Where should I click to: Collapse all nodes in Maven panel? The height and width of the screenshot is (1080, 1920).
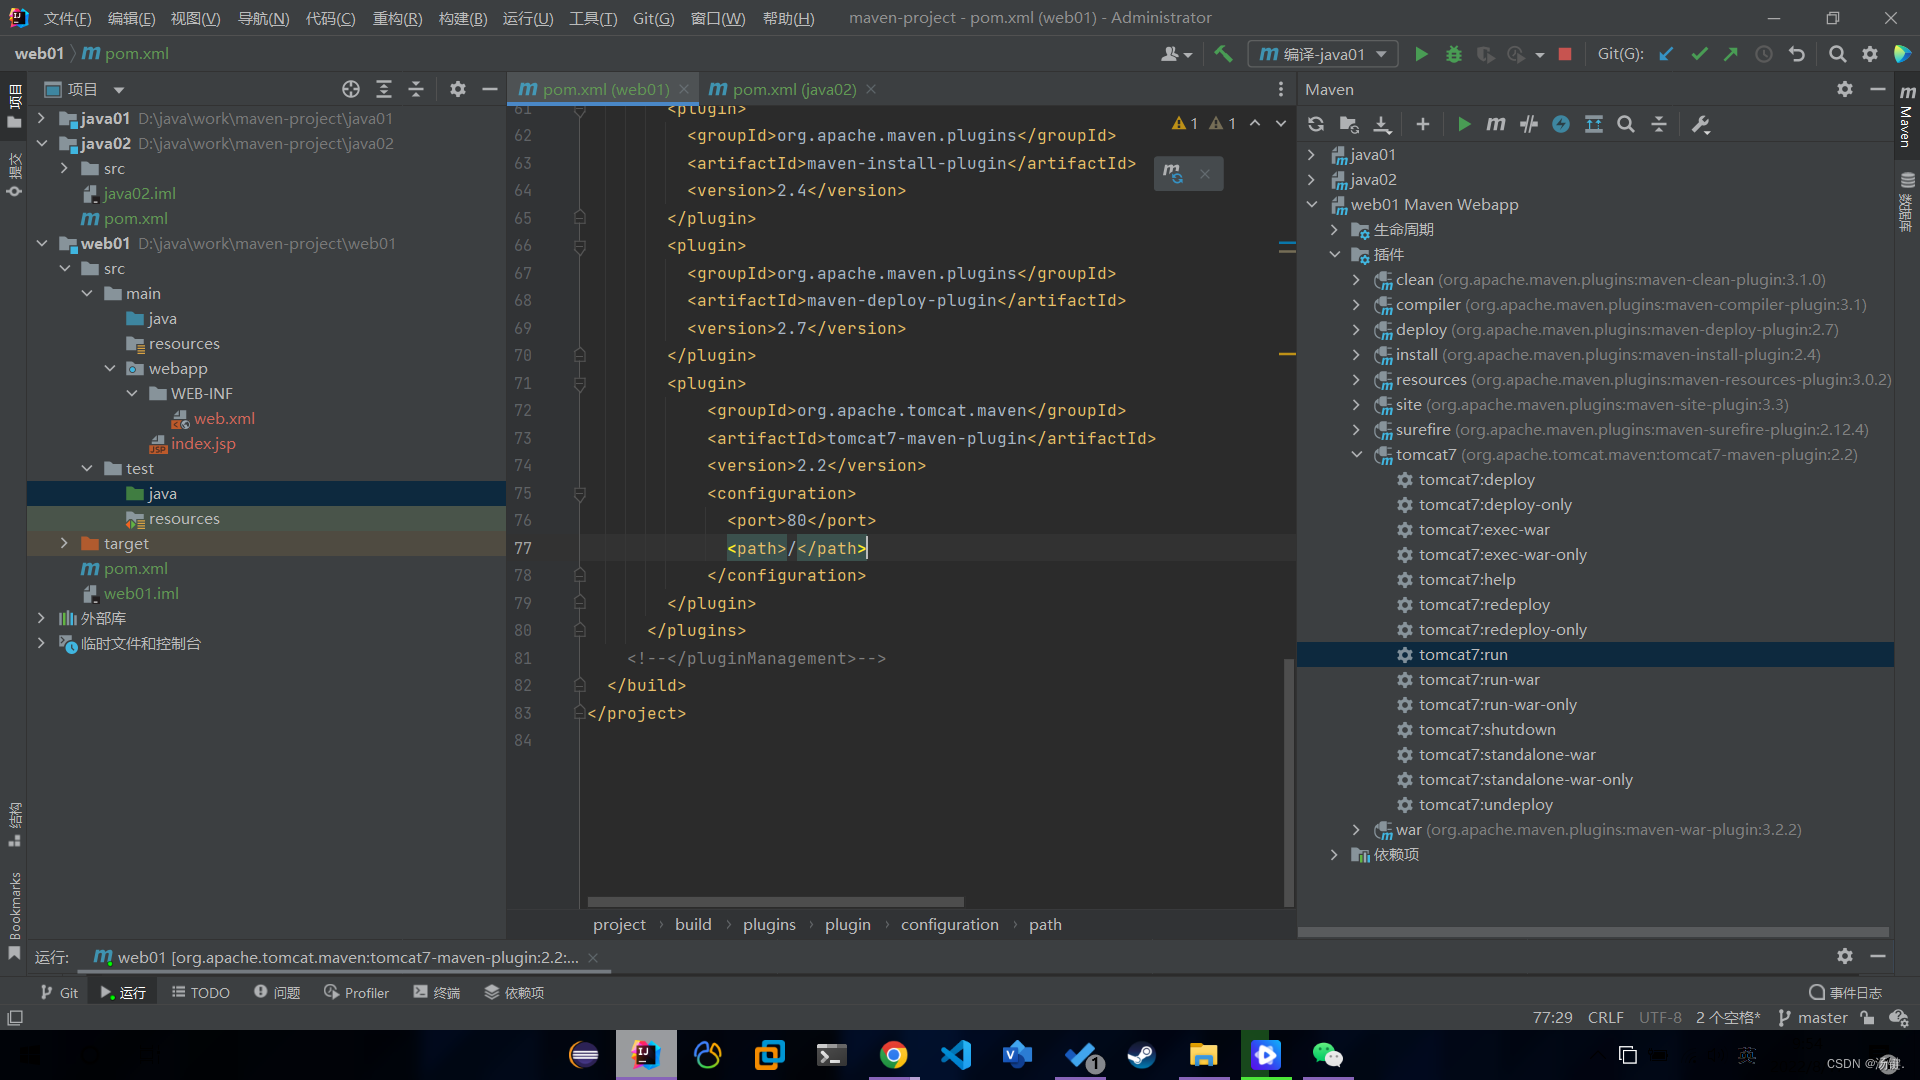[x=1659, y=124]
